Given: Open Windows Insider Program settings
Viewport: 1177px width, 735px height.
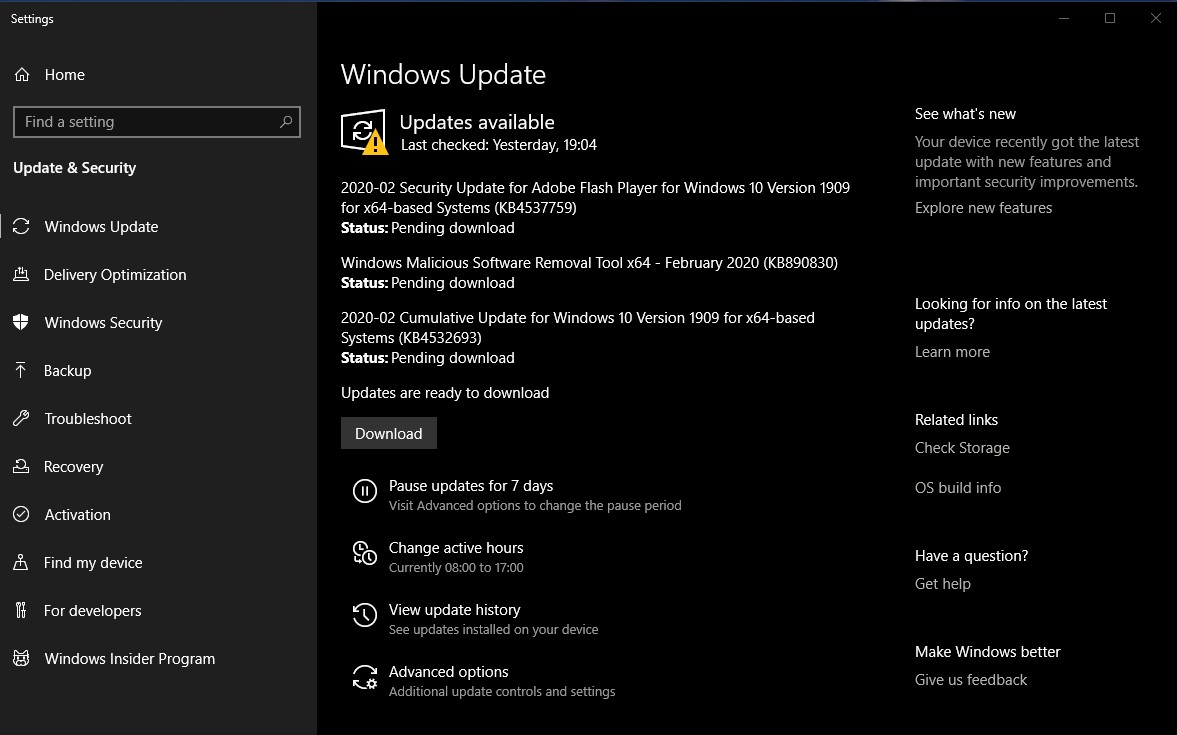Looking at the screenshot, I should click(x=129, y=659).
